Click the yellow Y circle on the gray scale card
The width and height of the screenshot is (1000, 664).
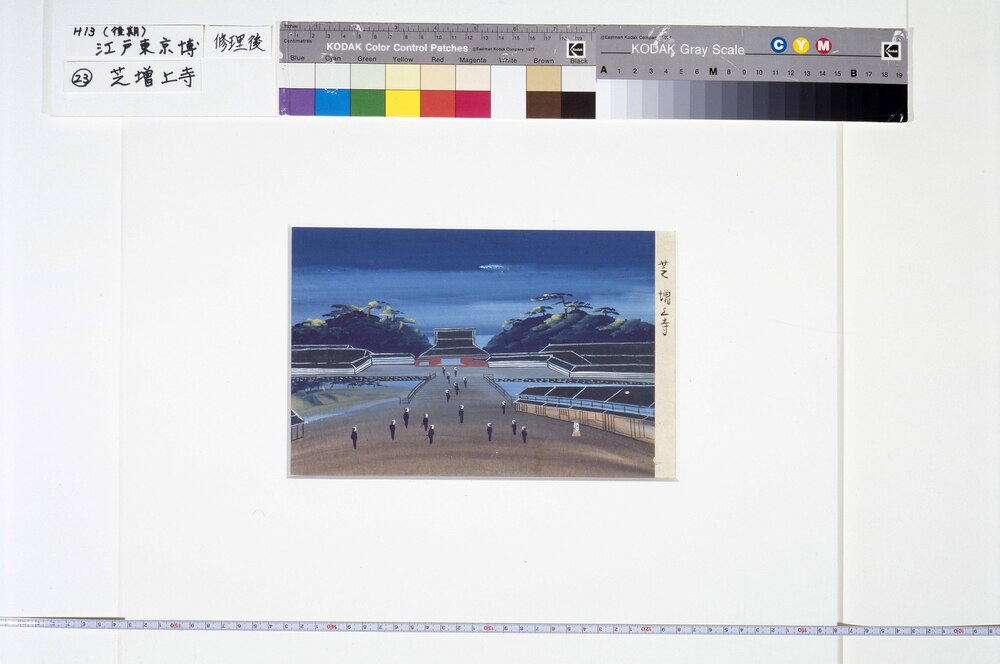click(x=801, y=45)
